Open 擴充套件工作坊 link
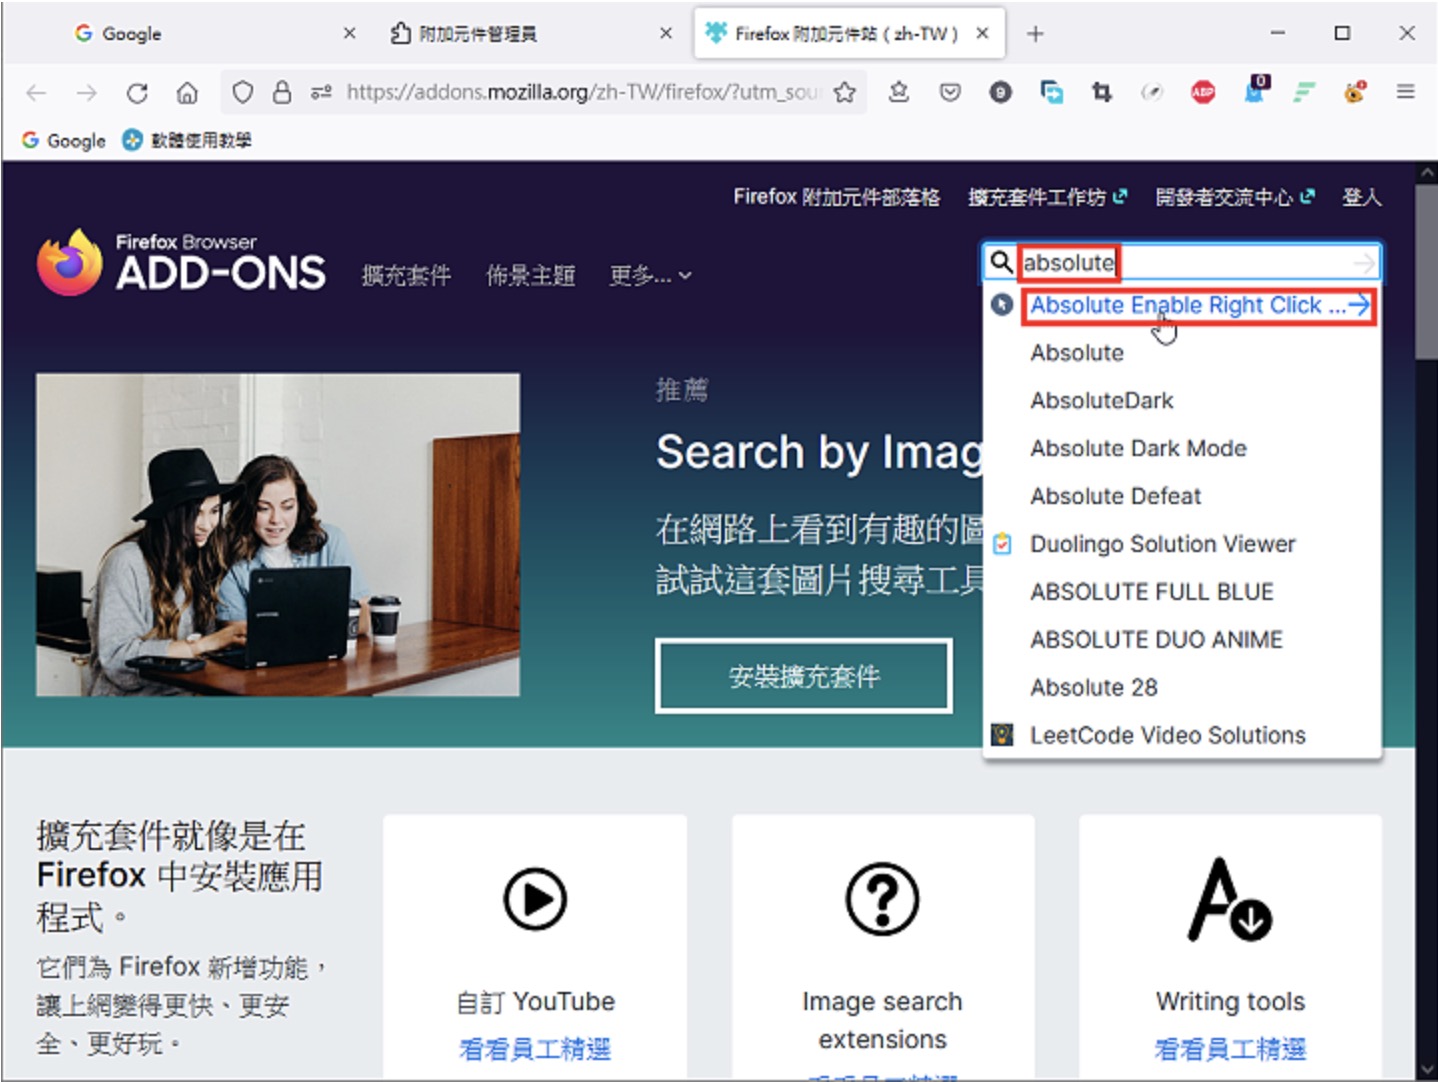Screen dimensions: 1438x1082 point(1047,197)
